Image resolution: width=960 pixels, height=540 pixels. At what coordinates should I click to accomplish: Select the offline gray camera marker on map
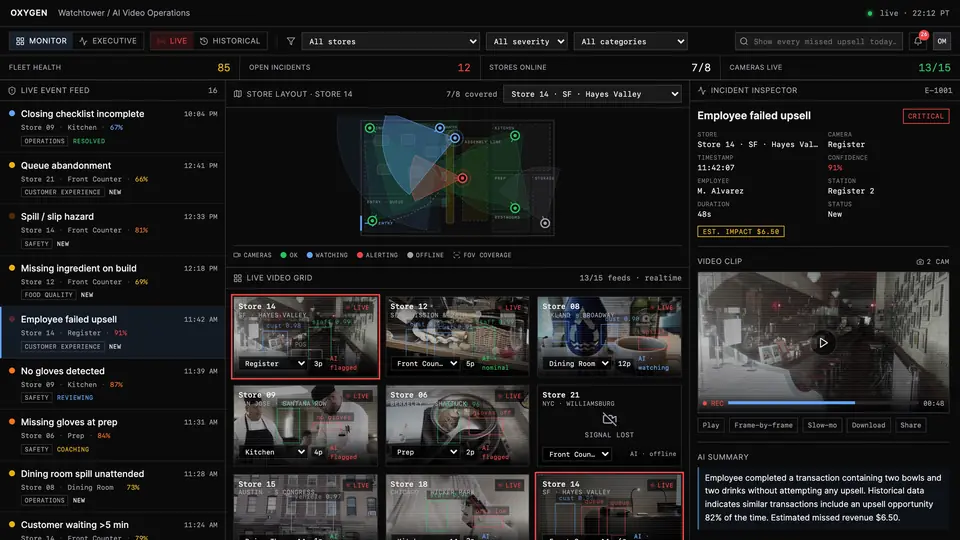pos(545,223)
